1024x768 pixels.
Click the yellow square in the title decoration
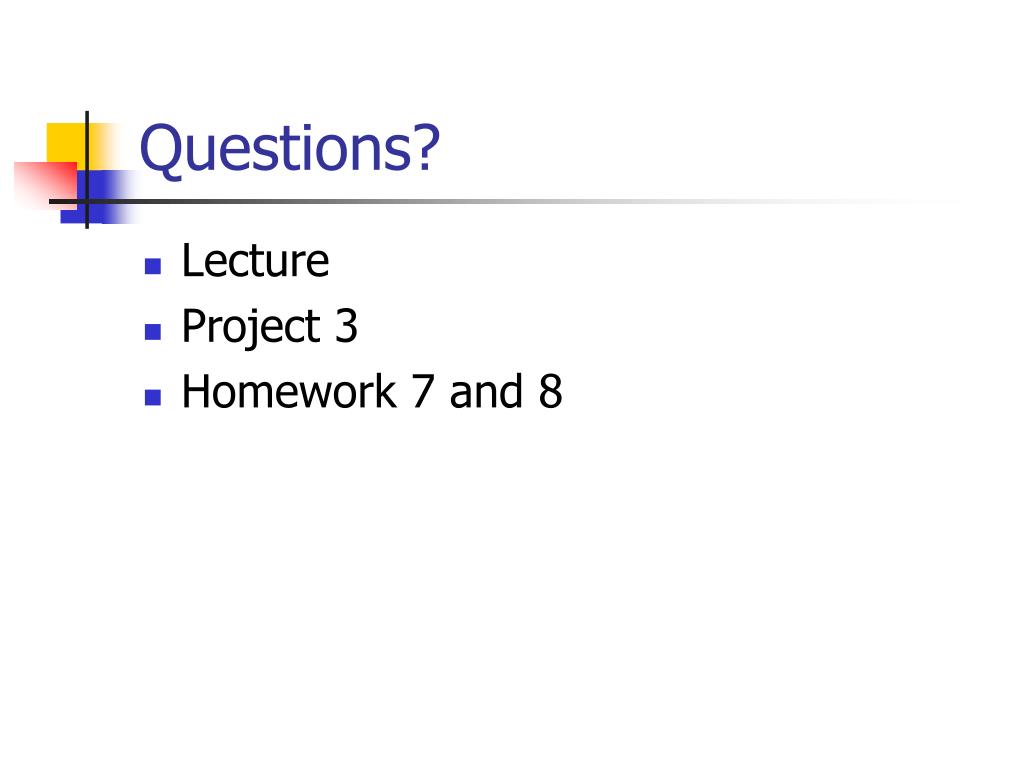click(66, 143)
